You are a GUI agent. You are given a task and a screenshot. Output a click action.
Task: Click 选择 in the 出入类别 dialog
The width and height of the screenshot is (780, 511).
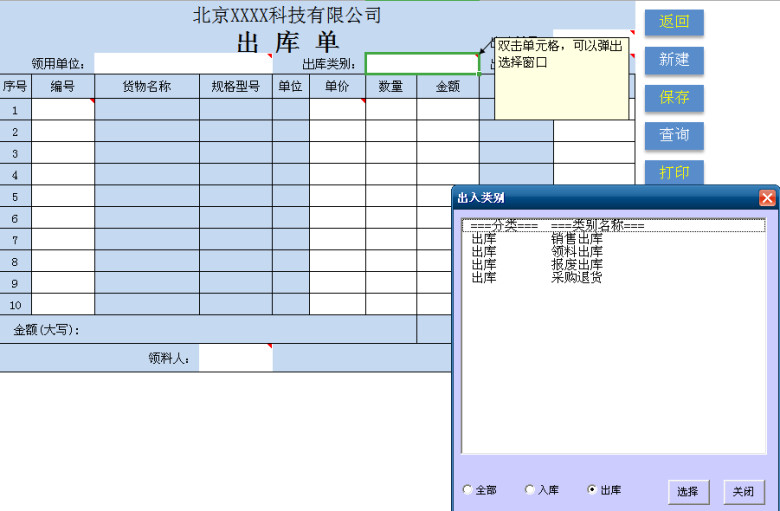click(688, 492)
